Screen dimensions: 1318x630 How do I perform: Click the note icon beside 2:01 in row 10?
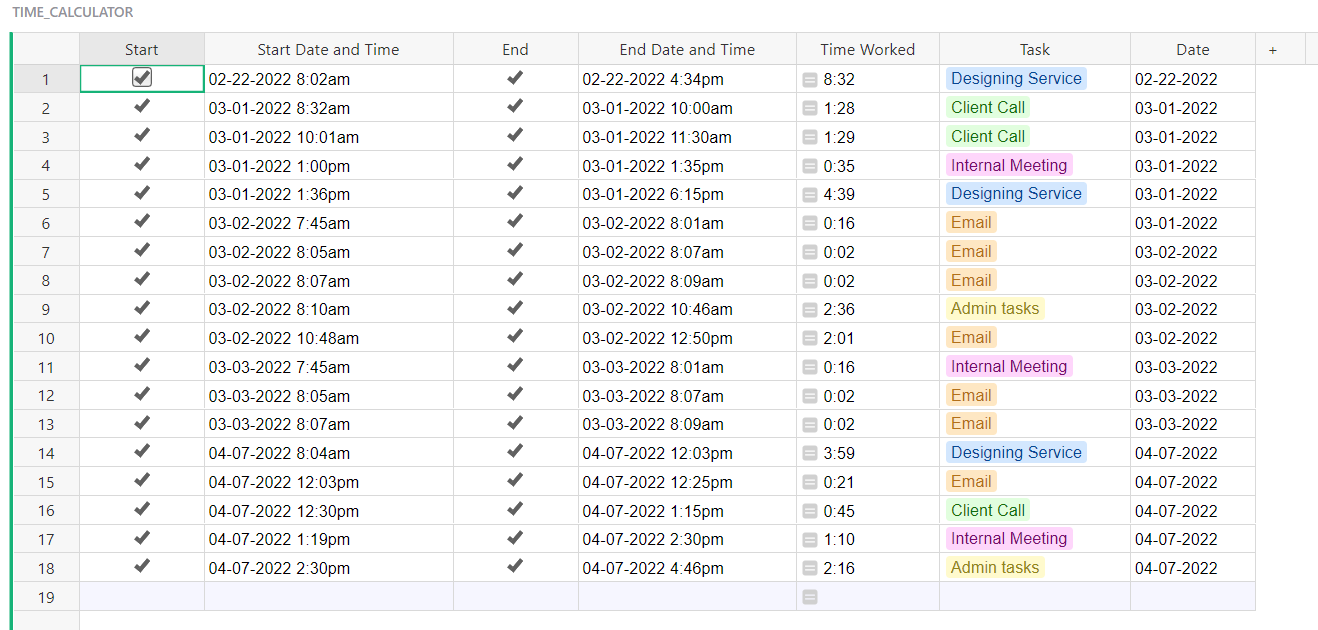tap(808, 338)
